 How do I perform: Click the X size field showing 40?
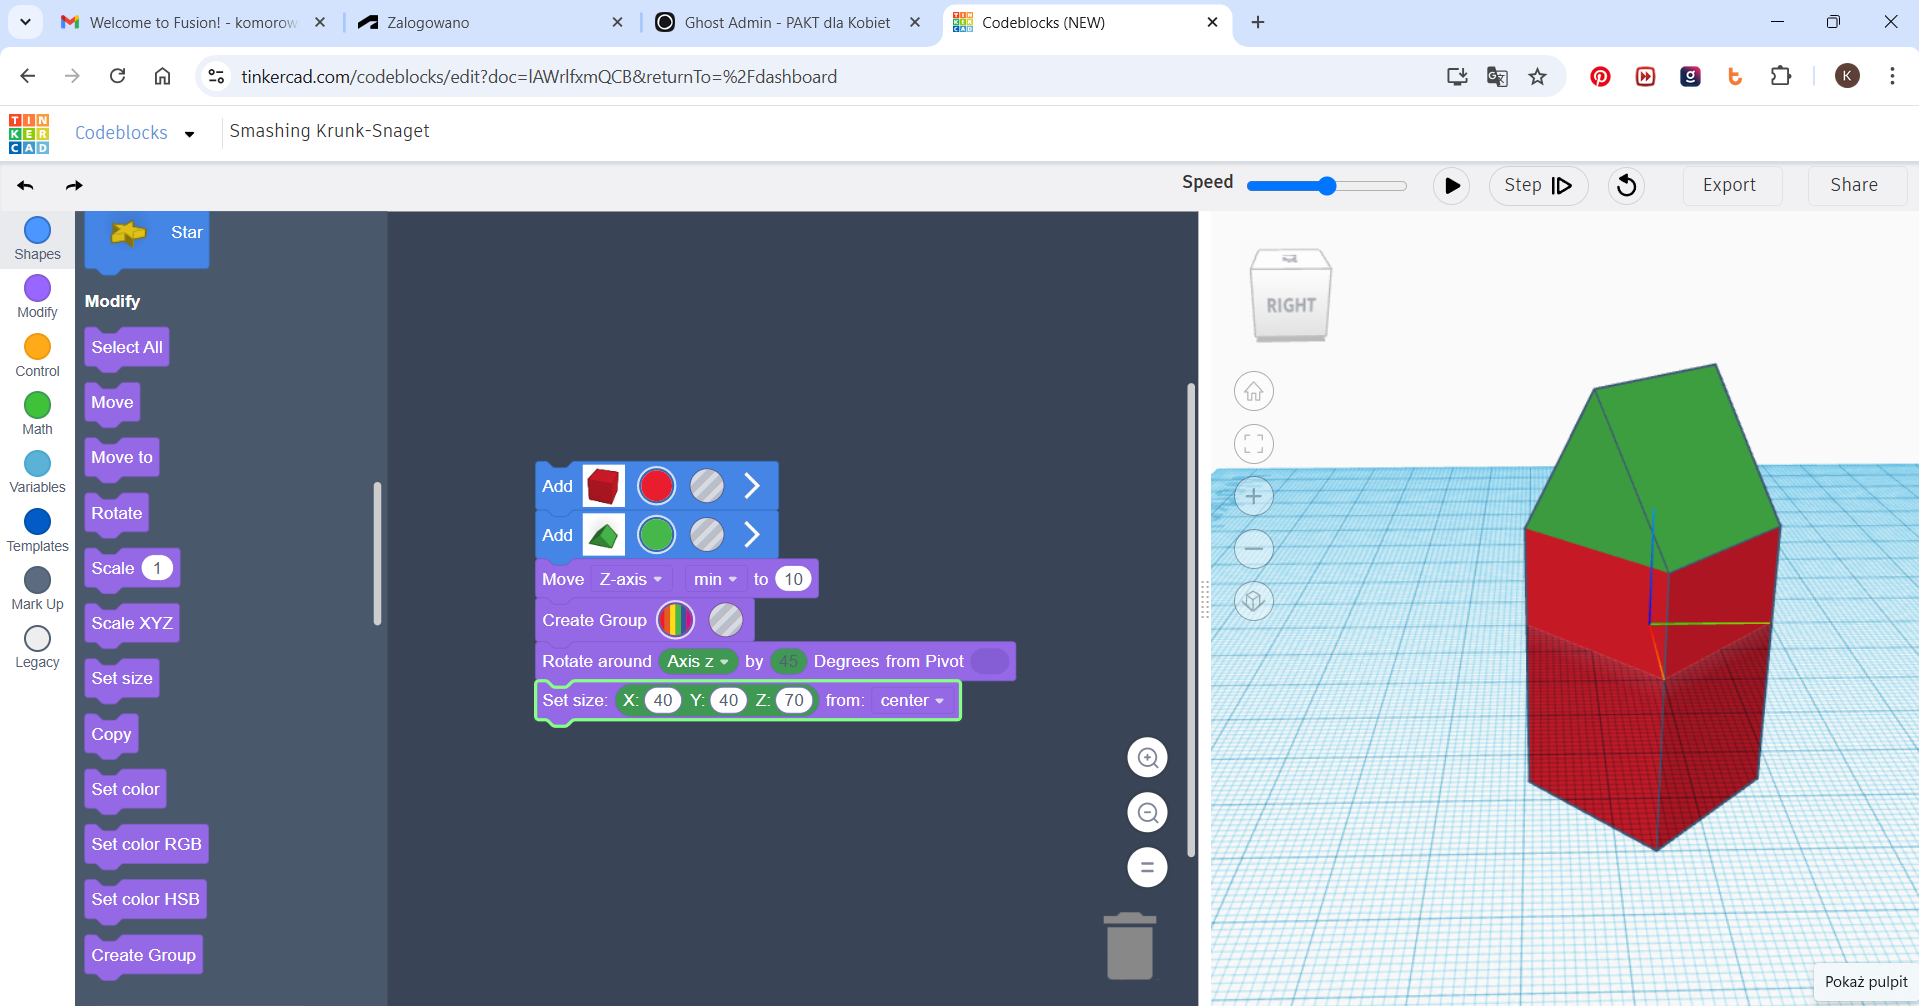(x=663, y=700)
